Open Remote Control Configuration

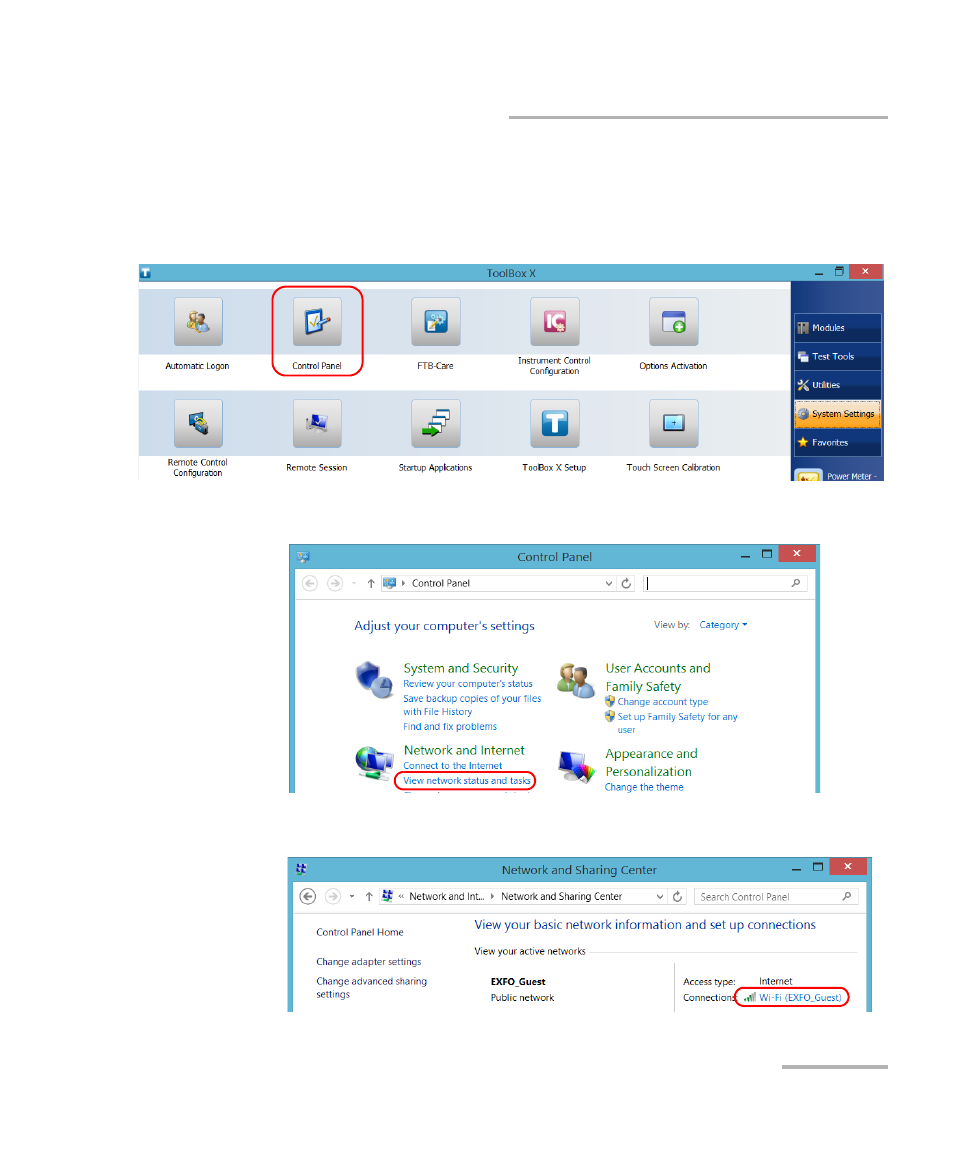pos(198,424)
